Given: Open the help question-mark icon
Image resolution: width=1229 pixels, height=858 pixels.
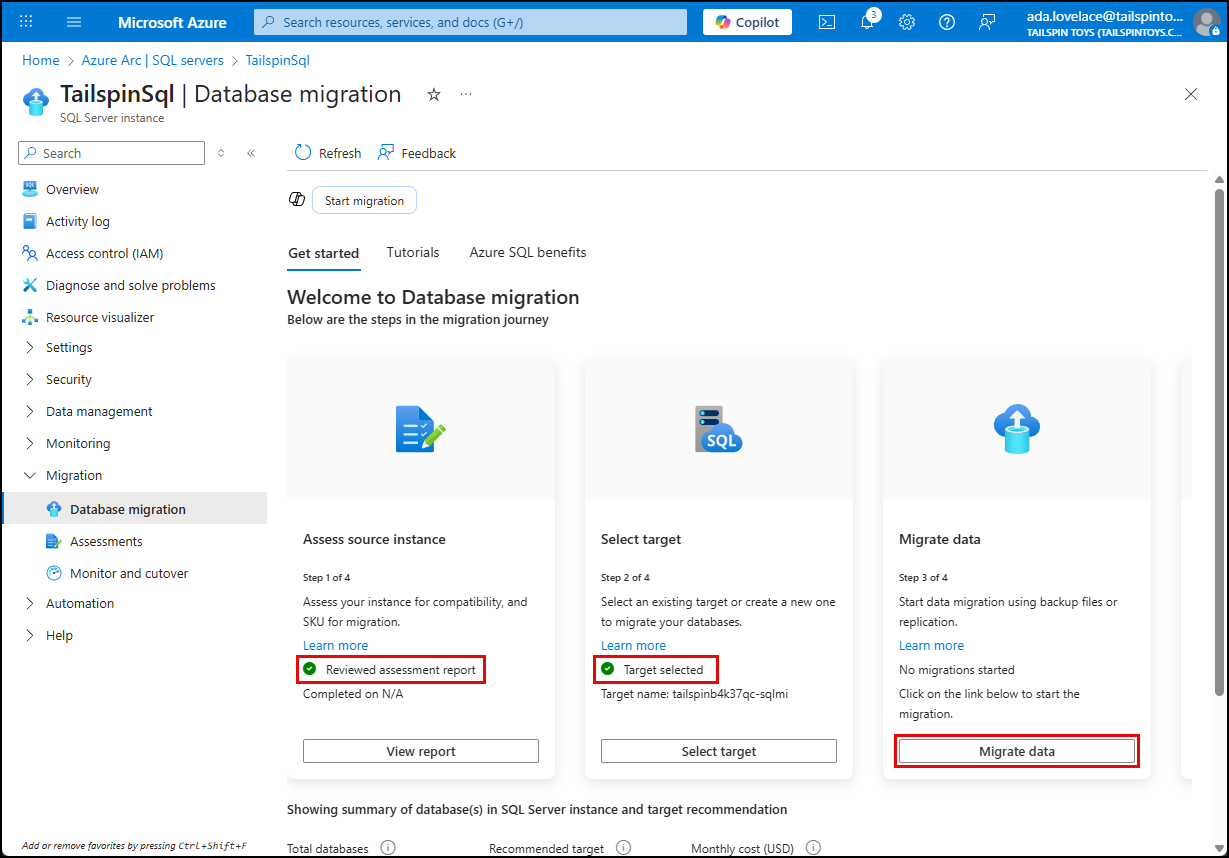Looking at the screenshot, I should (x=946, y=21).
